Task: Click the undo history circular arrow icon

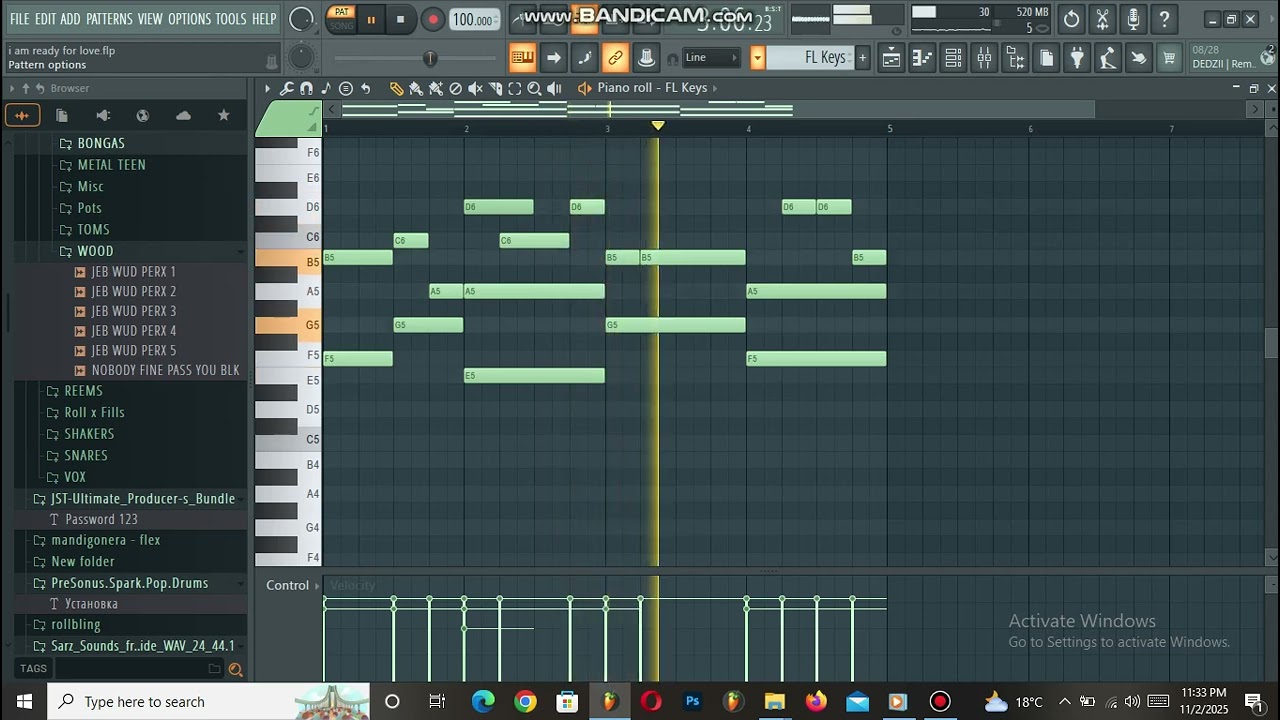Action: click(1071, 19)
